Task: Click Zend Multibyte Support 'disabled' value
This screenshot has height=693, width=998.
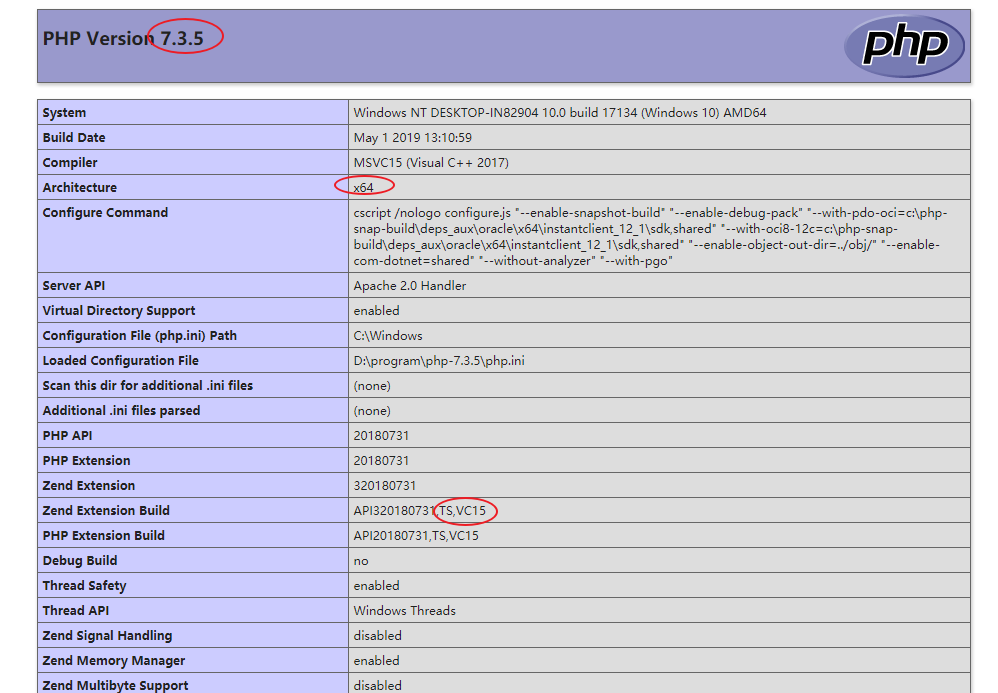Action: coord(377,685)
